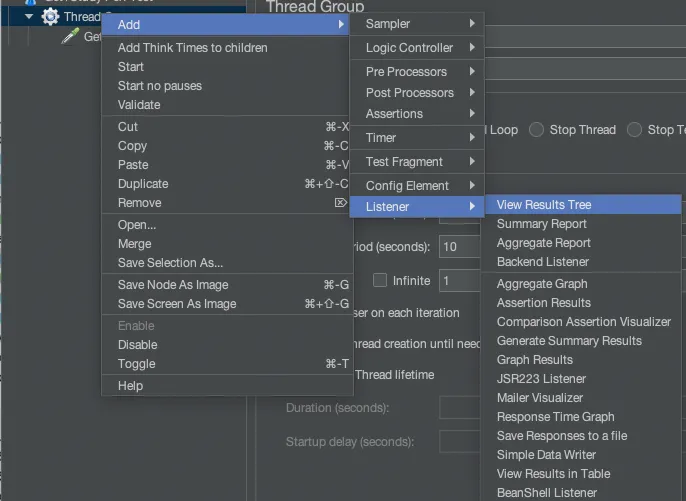Choose View Results Tree listener
Image resolution: width=686 pixels, height=501 pixels.
(x=544, y=205)
